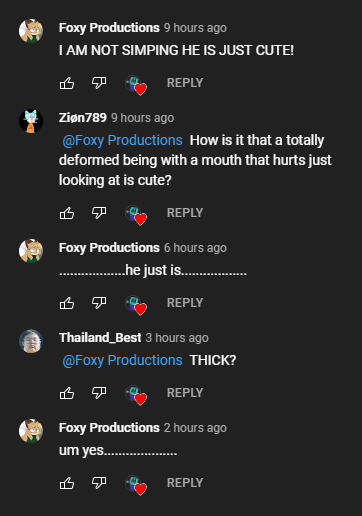The width and height of the screenshot is (362, 516).
Task: Open Ziøn789's channel name
Action: (83, 118)
